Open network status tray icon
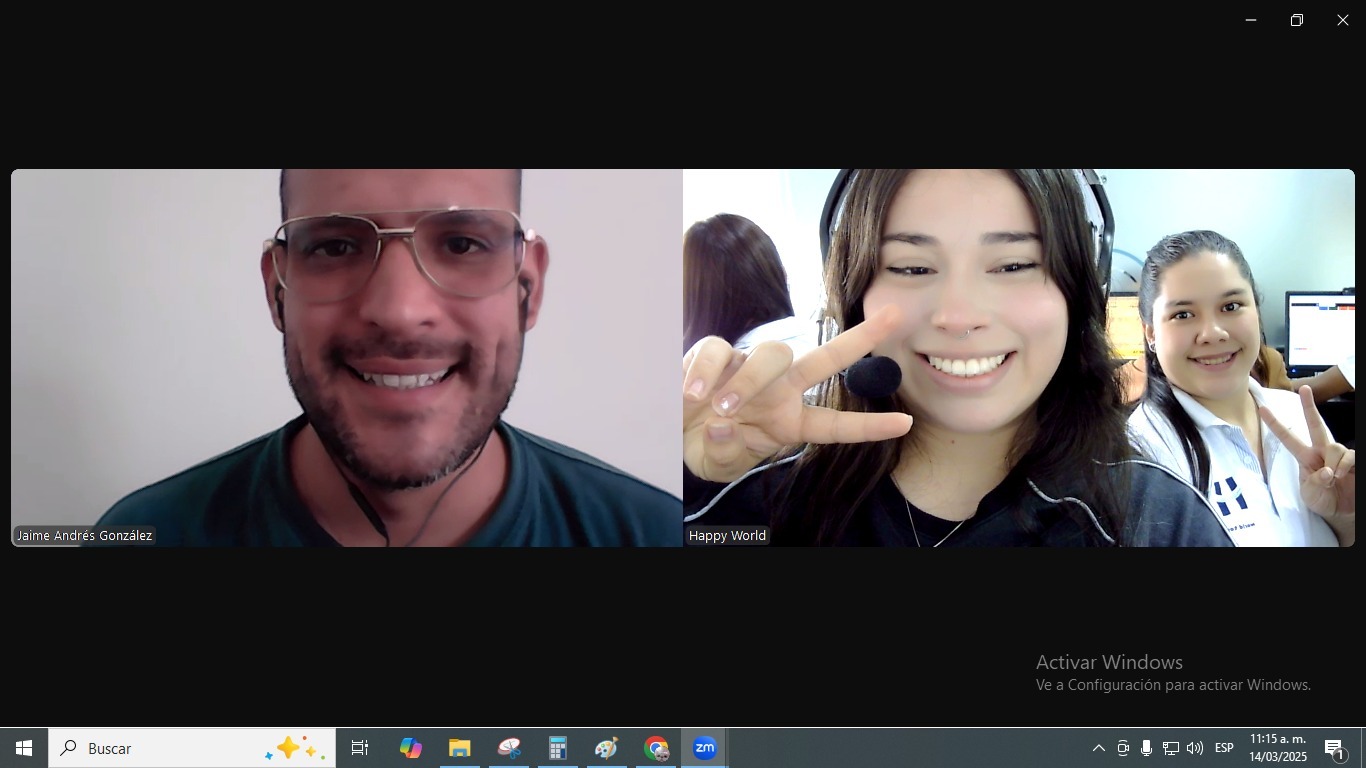This screenshot has height=768, width=1366. coord(1170,748)
